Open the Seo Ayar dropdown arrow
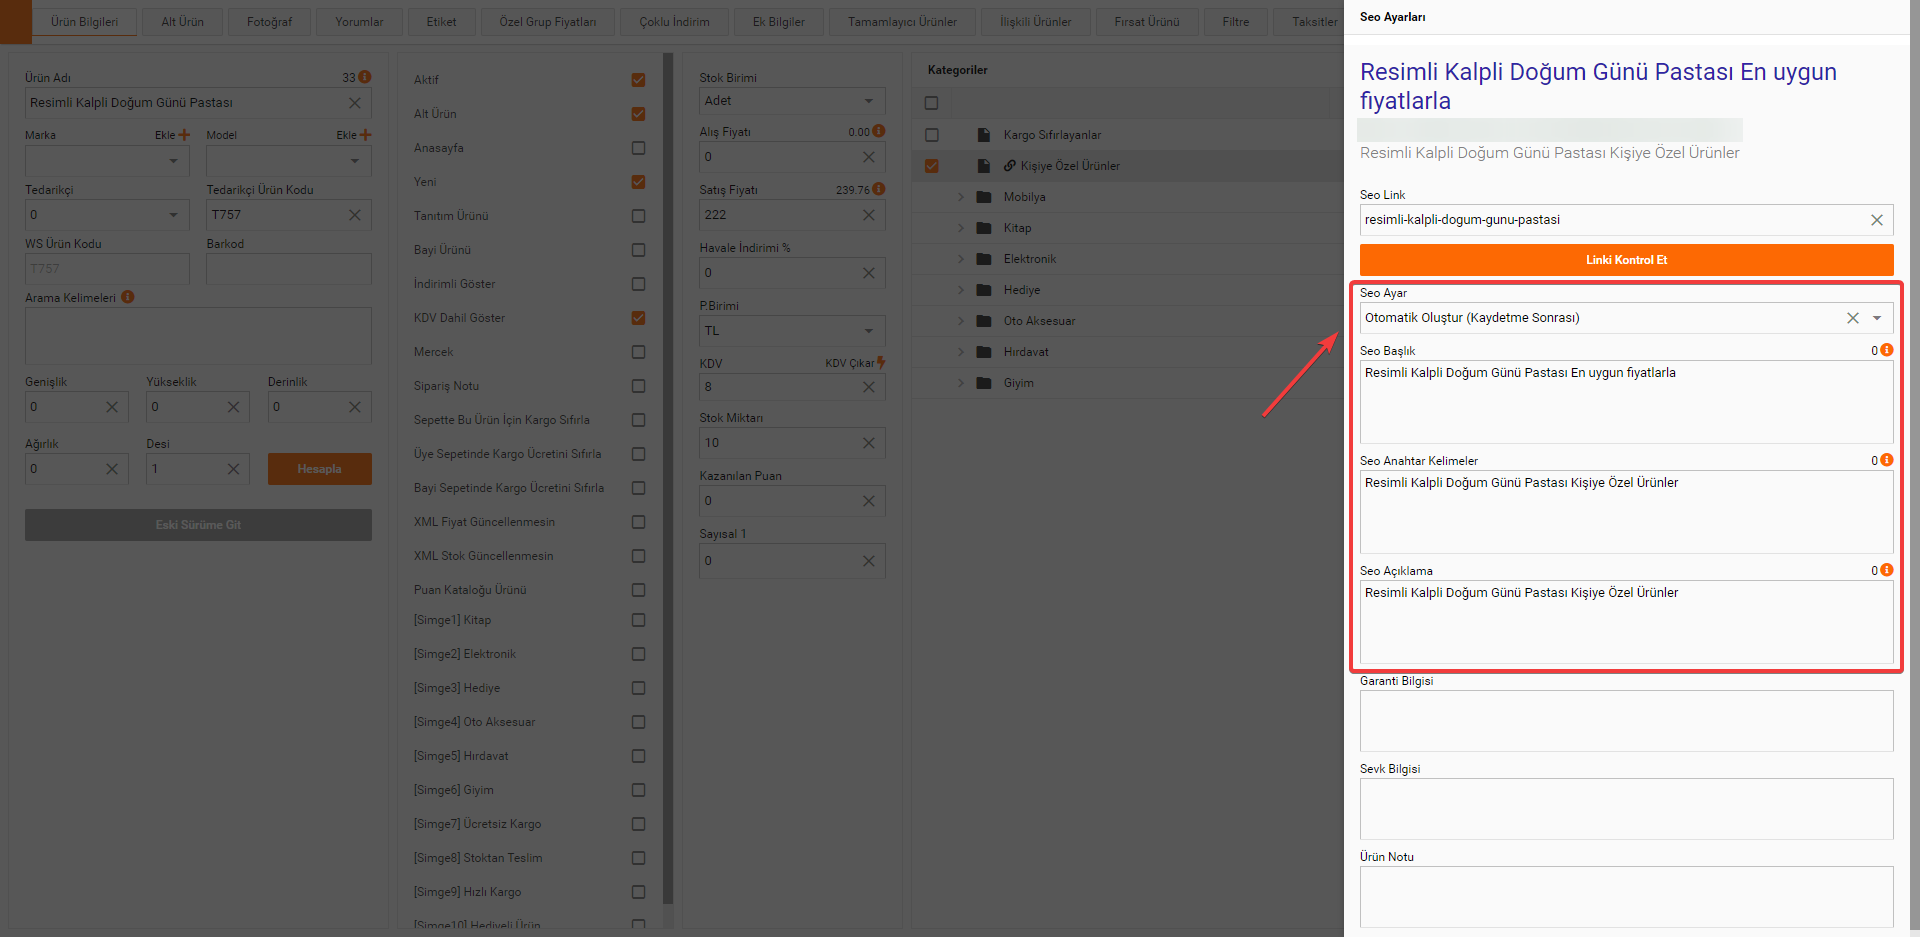The image size is (1920, 937). pos(1877,318)
